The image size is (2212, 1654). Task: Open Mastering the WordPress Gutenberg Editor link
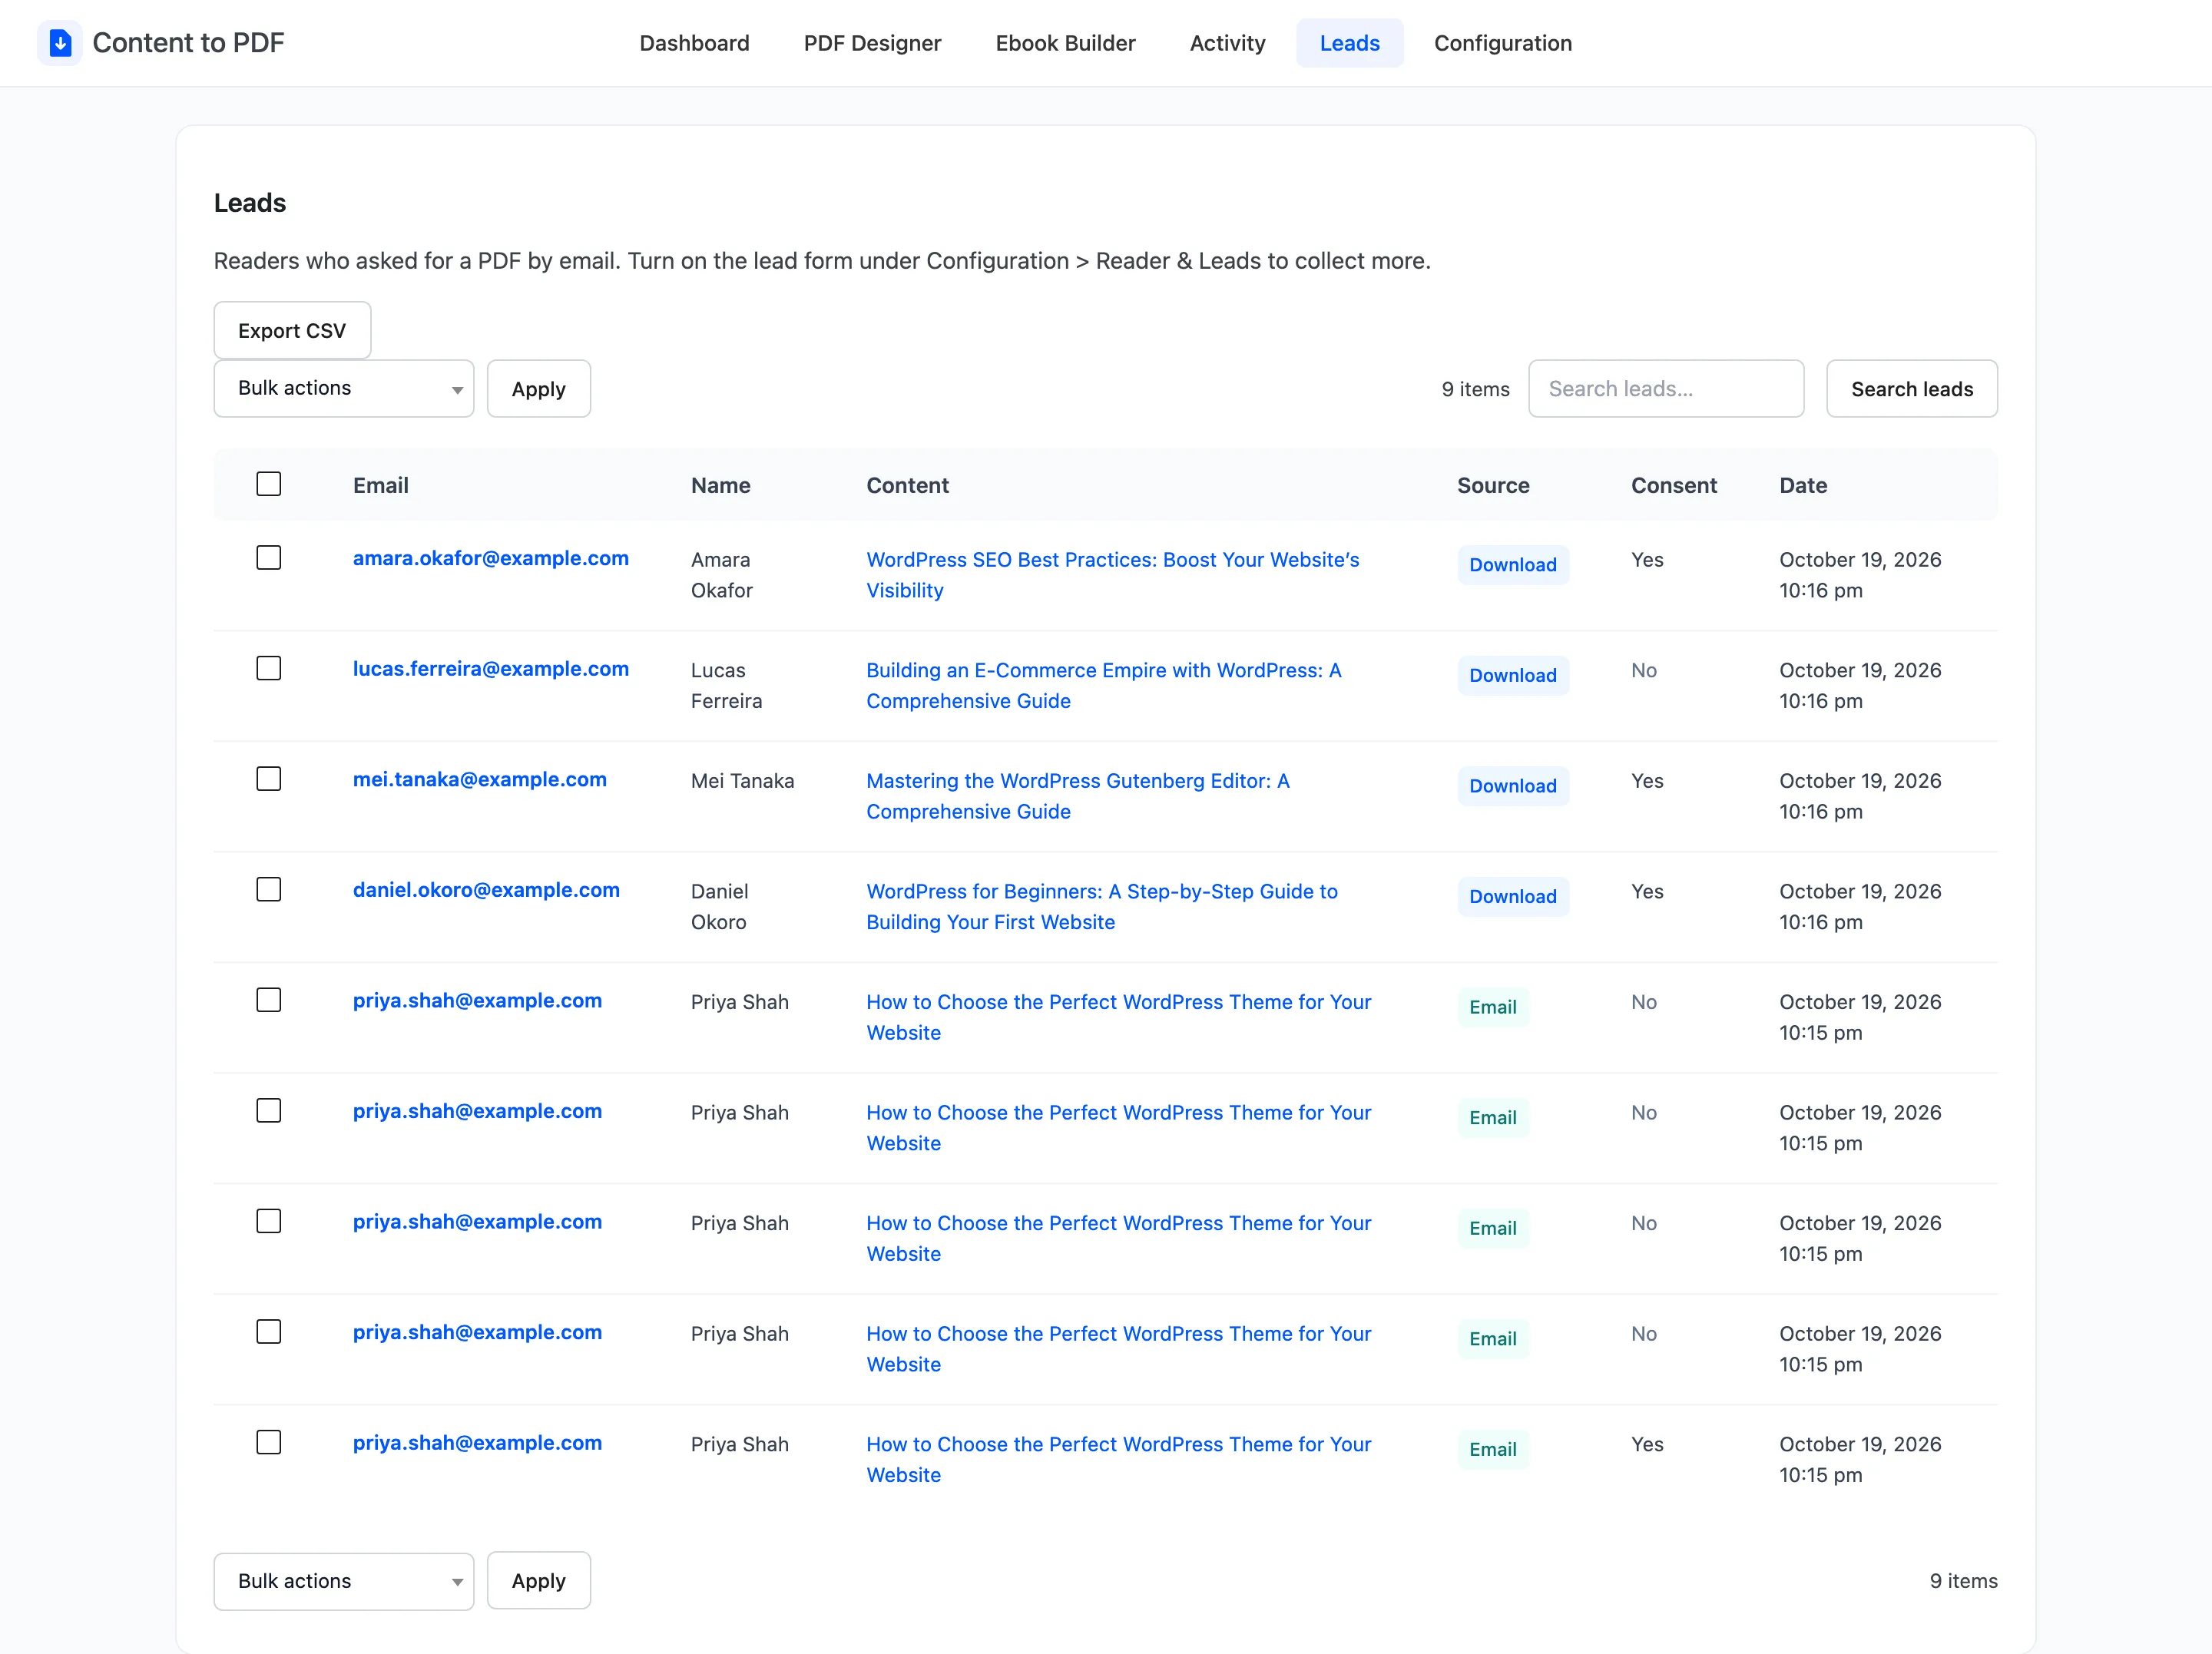point(1077,795)
